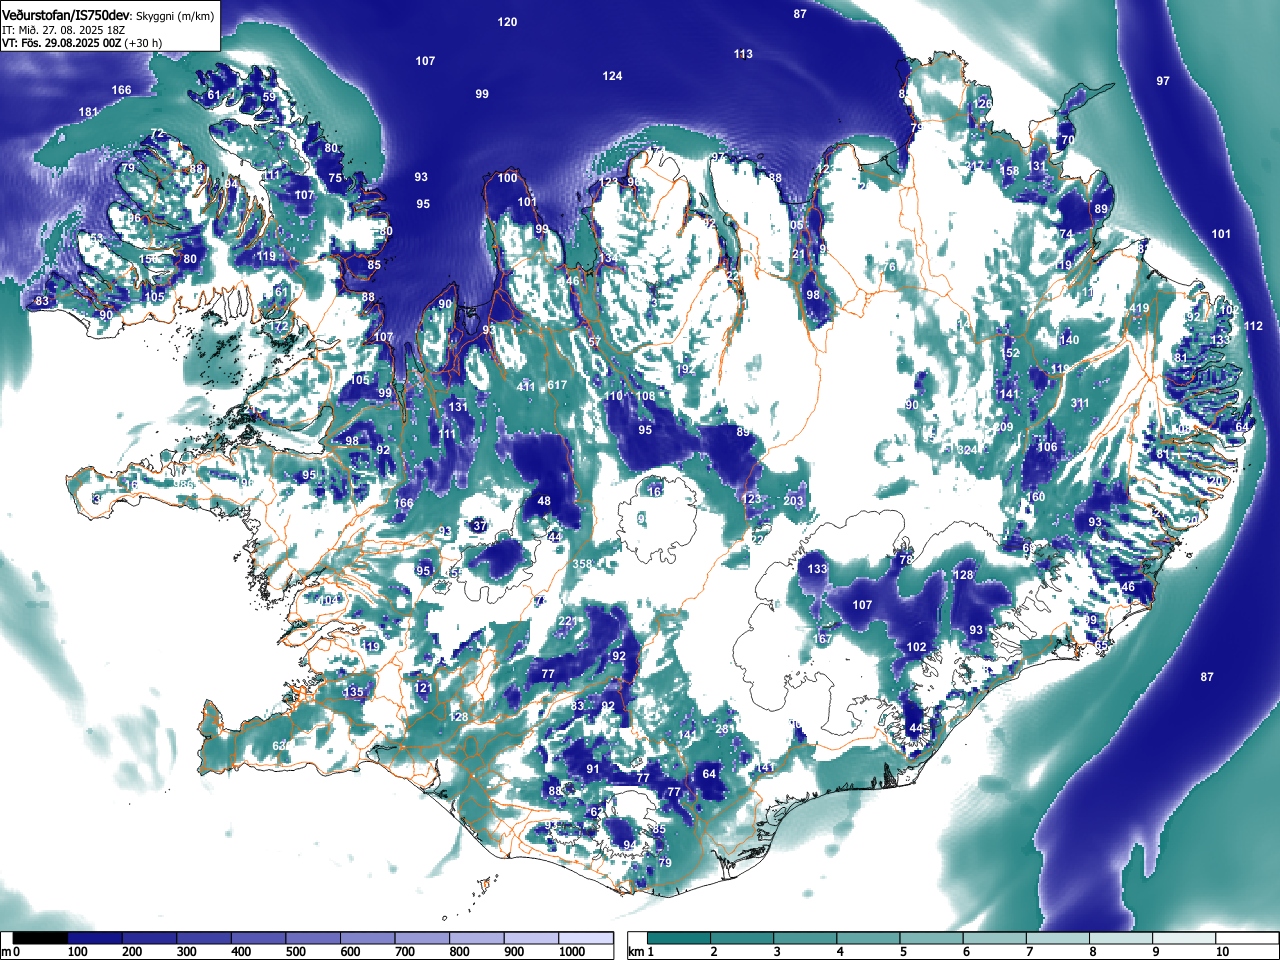1280x960 pixels.
Task: Click the map value '72' in the Westfjords
Action: 157,134
